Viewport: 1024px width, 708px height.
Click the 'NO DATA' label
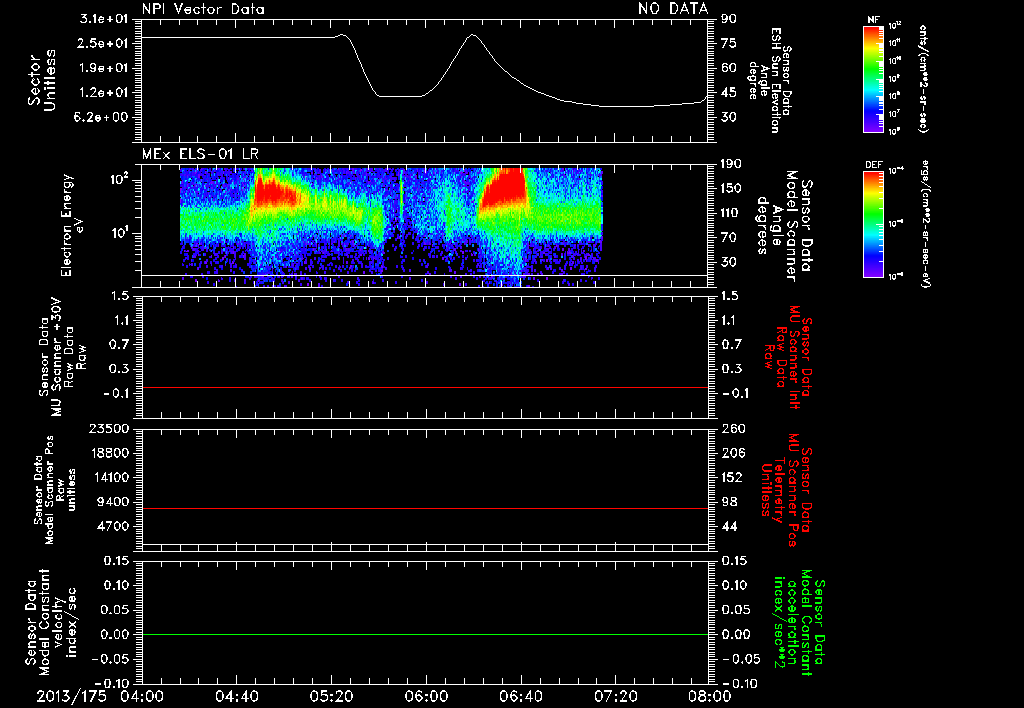[673, 8]
